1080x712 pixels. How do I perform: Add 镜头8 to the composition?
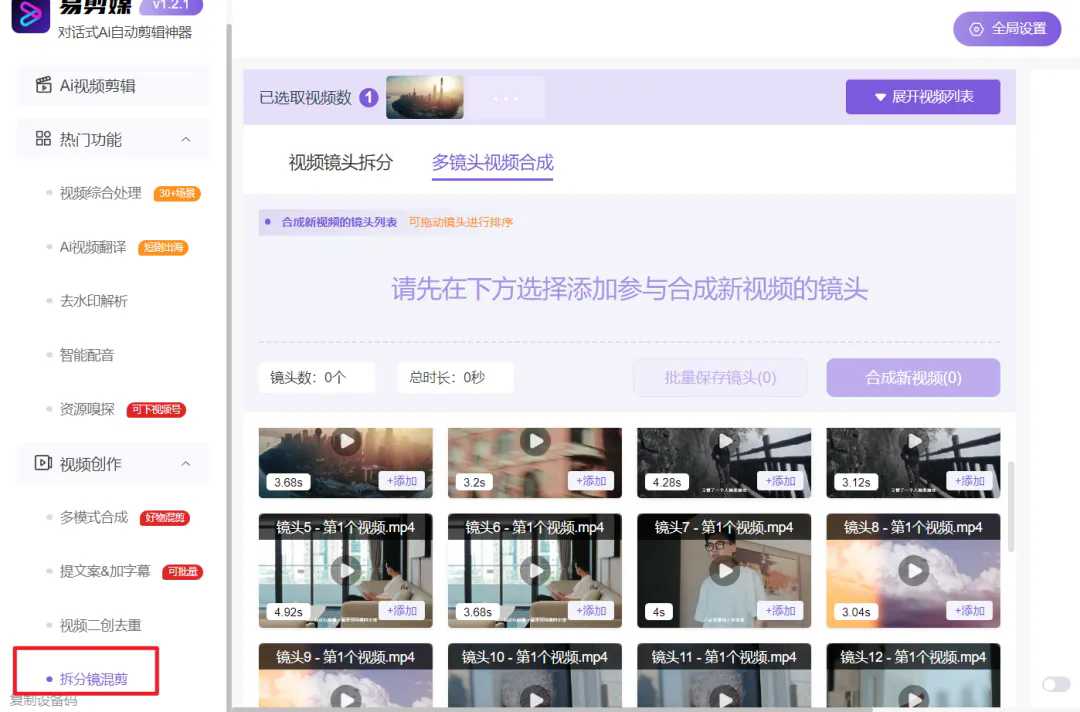pos(970,611)
